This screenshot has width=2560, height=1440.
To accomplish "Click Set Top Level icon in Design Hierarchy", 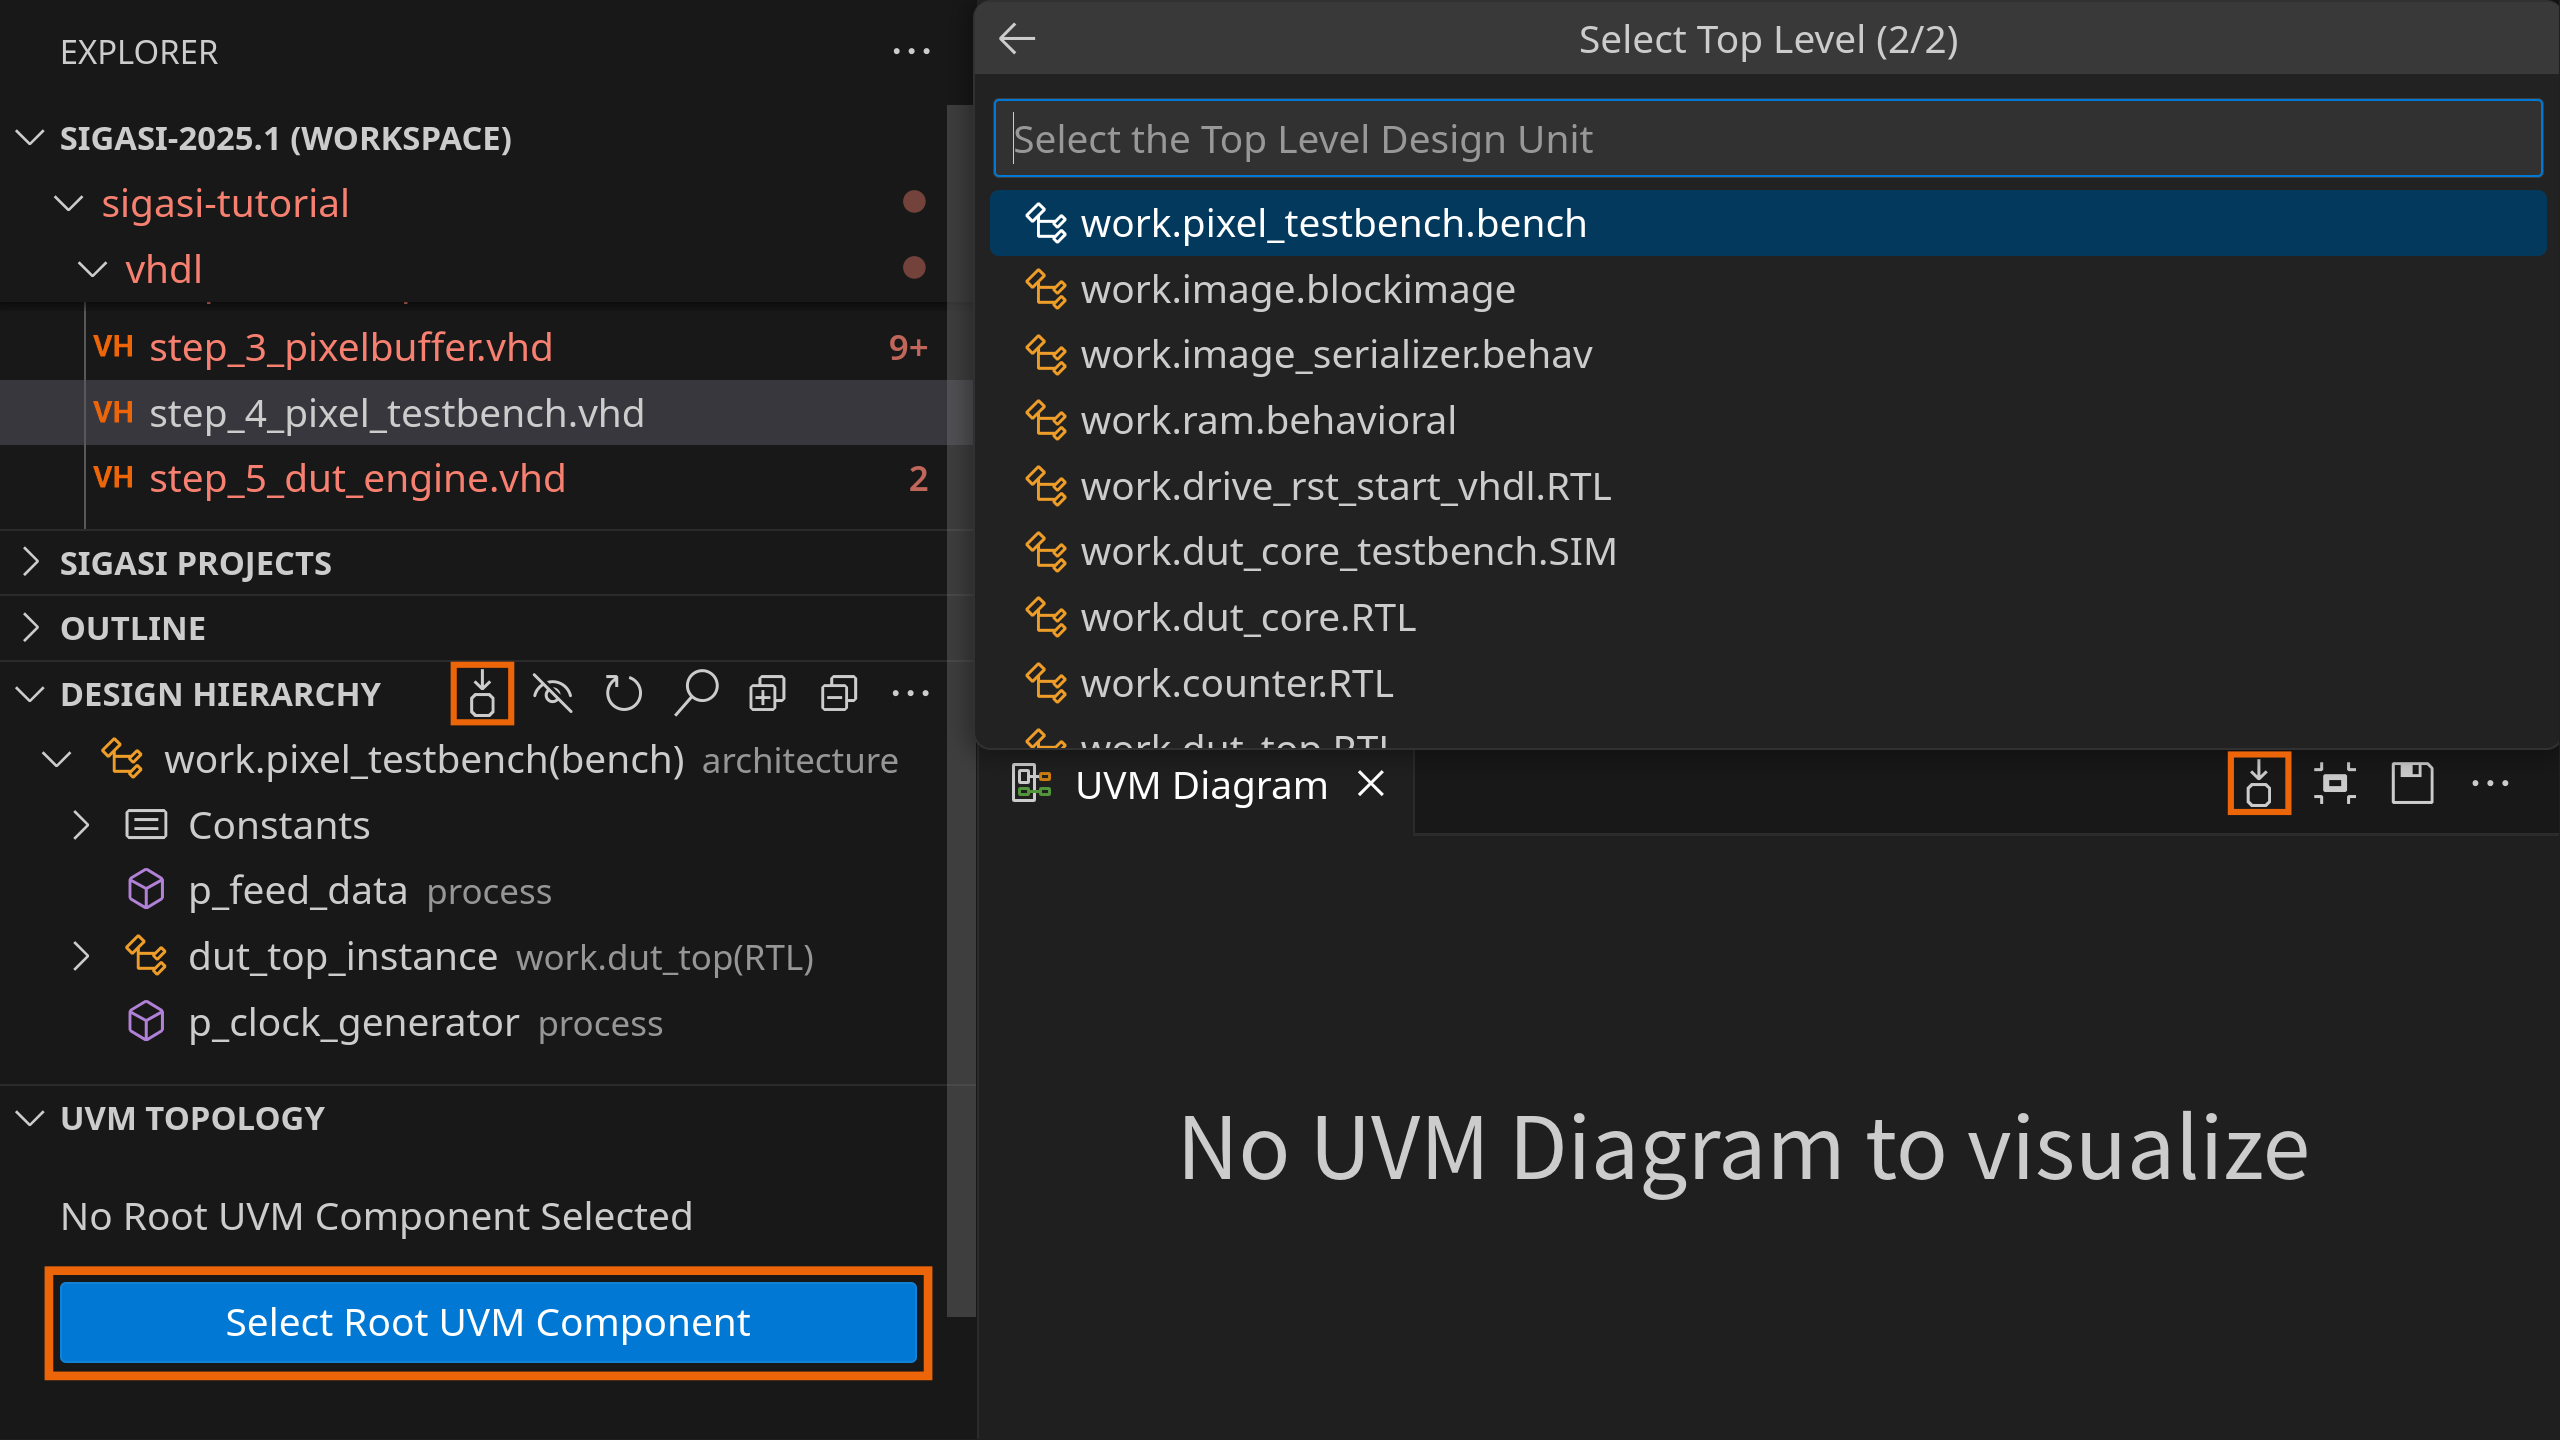I will pos(482,693).
